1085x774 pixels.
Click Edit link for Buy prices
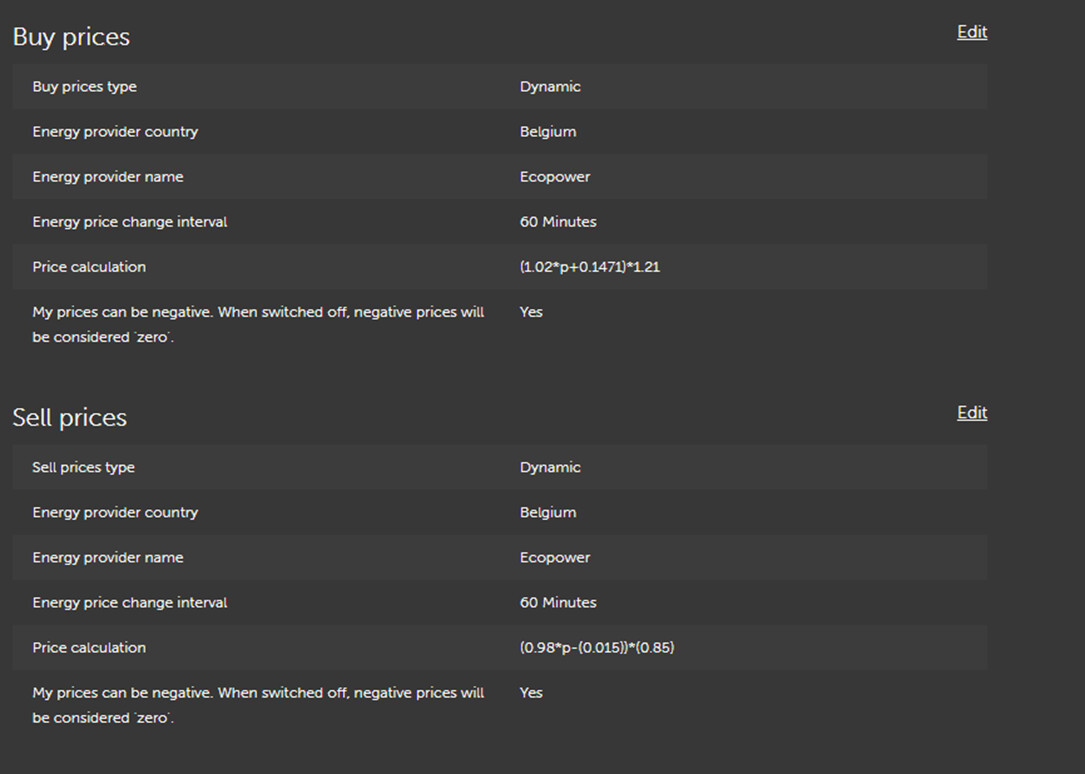(971, 32)
